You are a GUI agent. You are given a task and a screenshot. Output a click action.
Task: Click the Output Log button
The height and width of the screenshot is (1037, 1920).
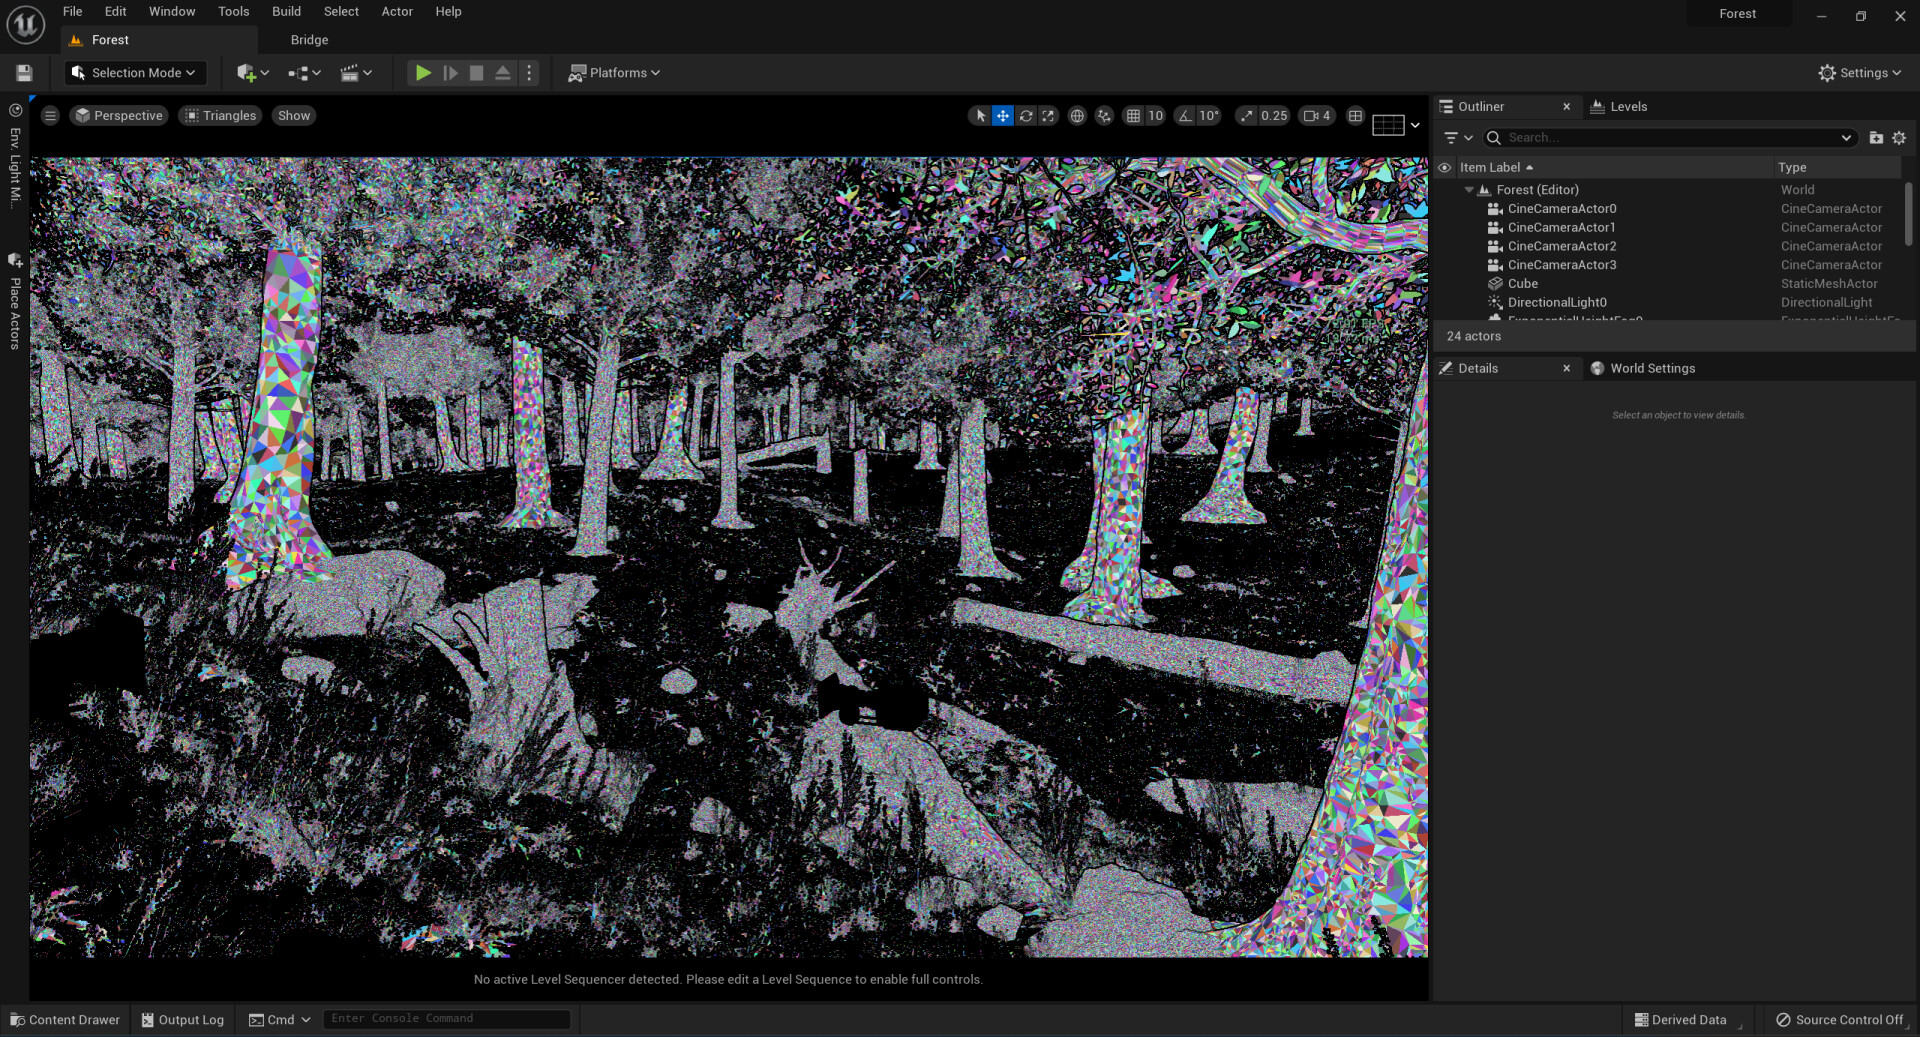[x=183, y=1020]
